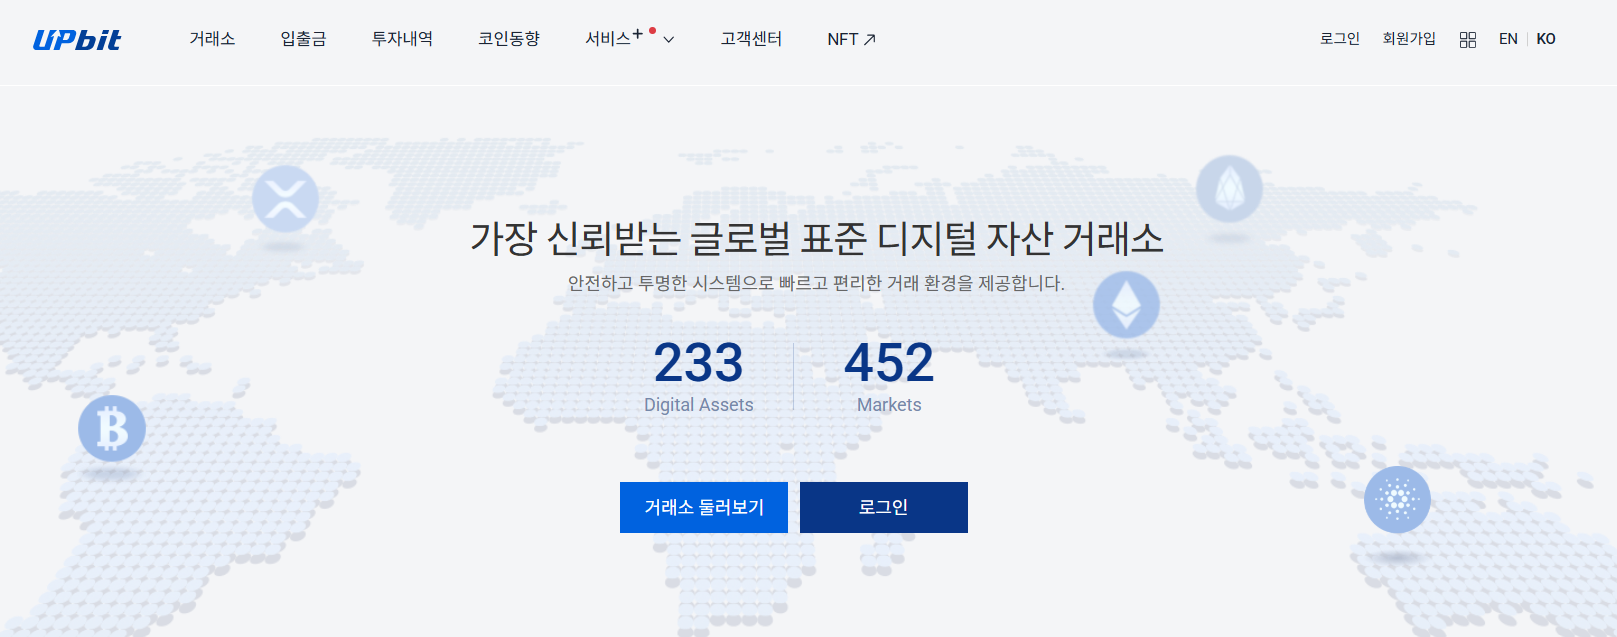Open the 거래소 menu
The image size is (1617, 637).
(212, 39)
